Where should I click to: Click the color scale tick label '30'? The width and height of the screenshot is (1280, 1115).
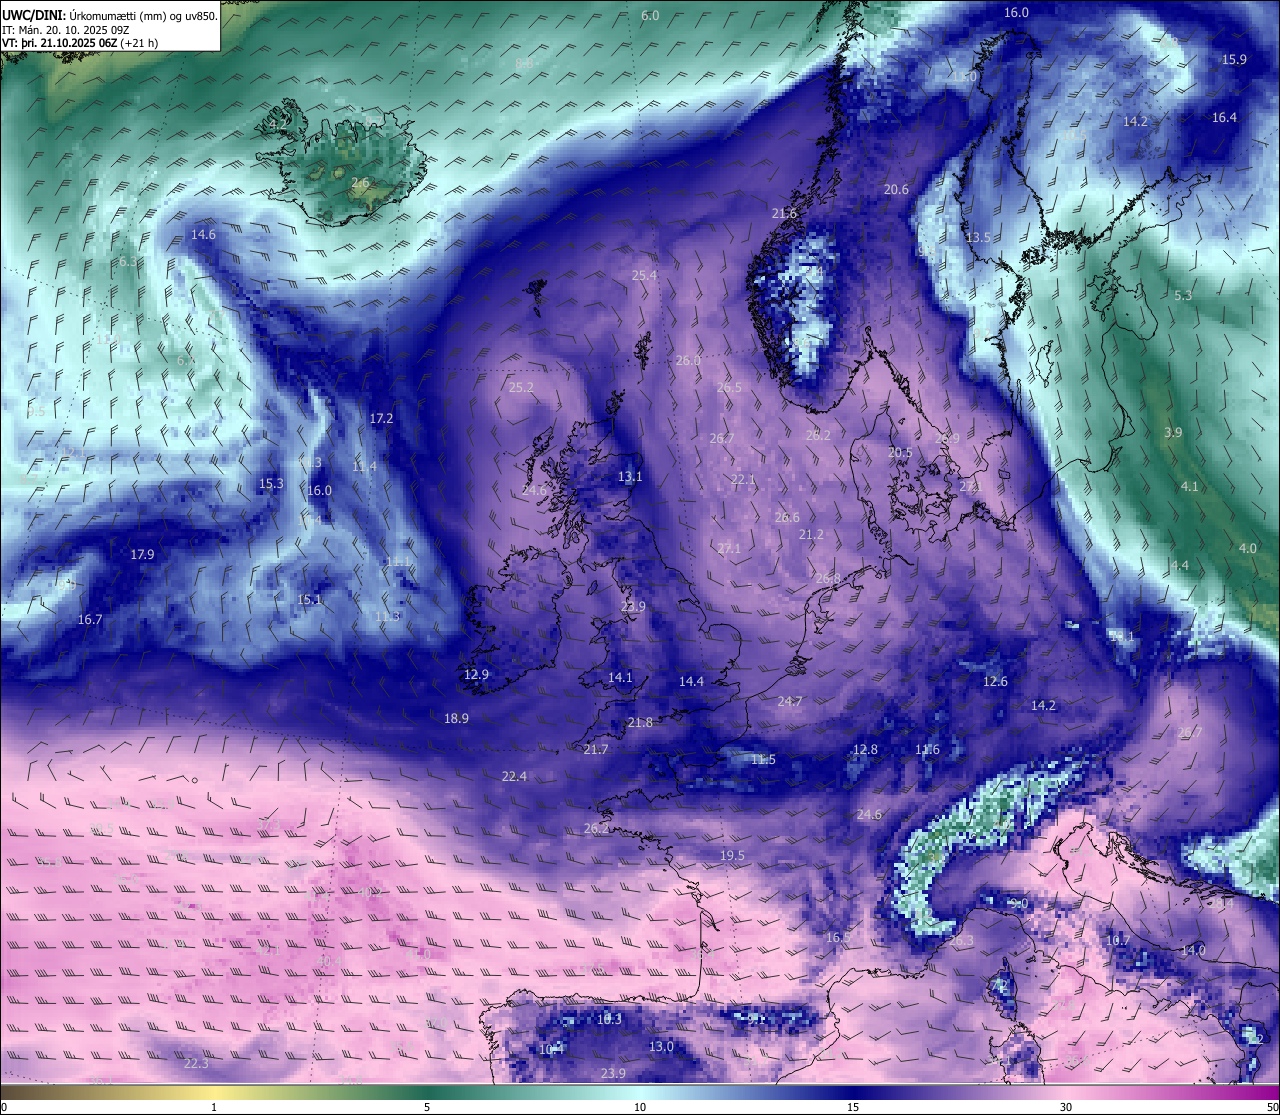coord(1066,1107)
